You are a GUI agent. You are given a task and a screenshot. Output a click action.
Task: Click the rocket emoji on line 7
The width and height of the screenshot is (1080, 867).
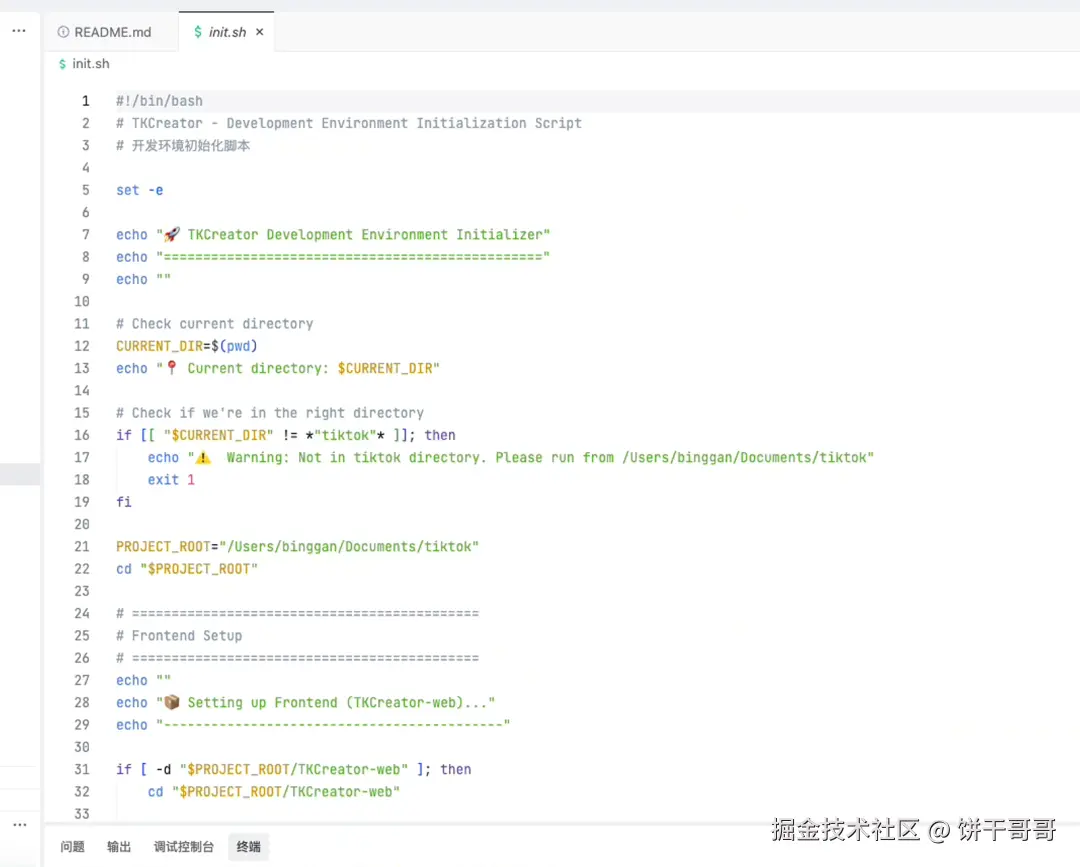[x=172, y=234]
